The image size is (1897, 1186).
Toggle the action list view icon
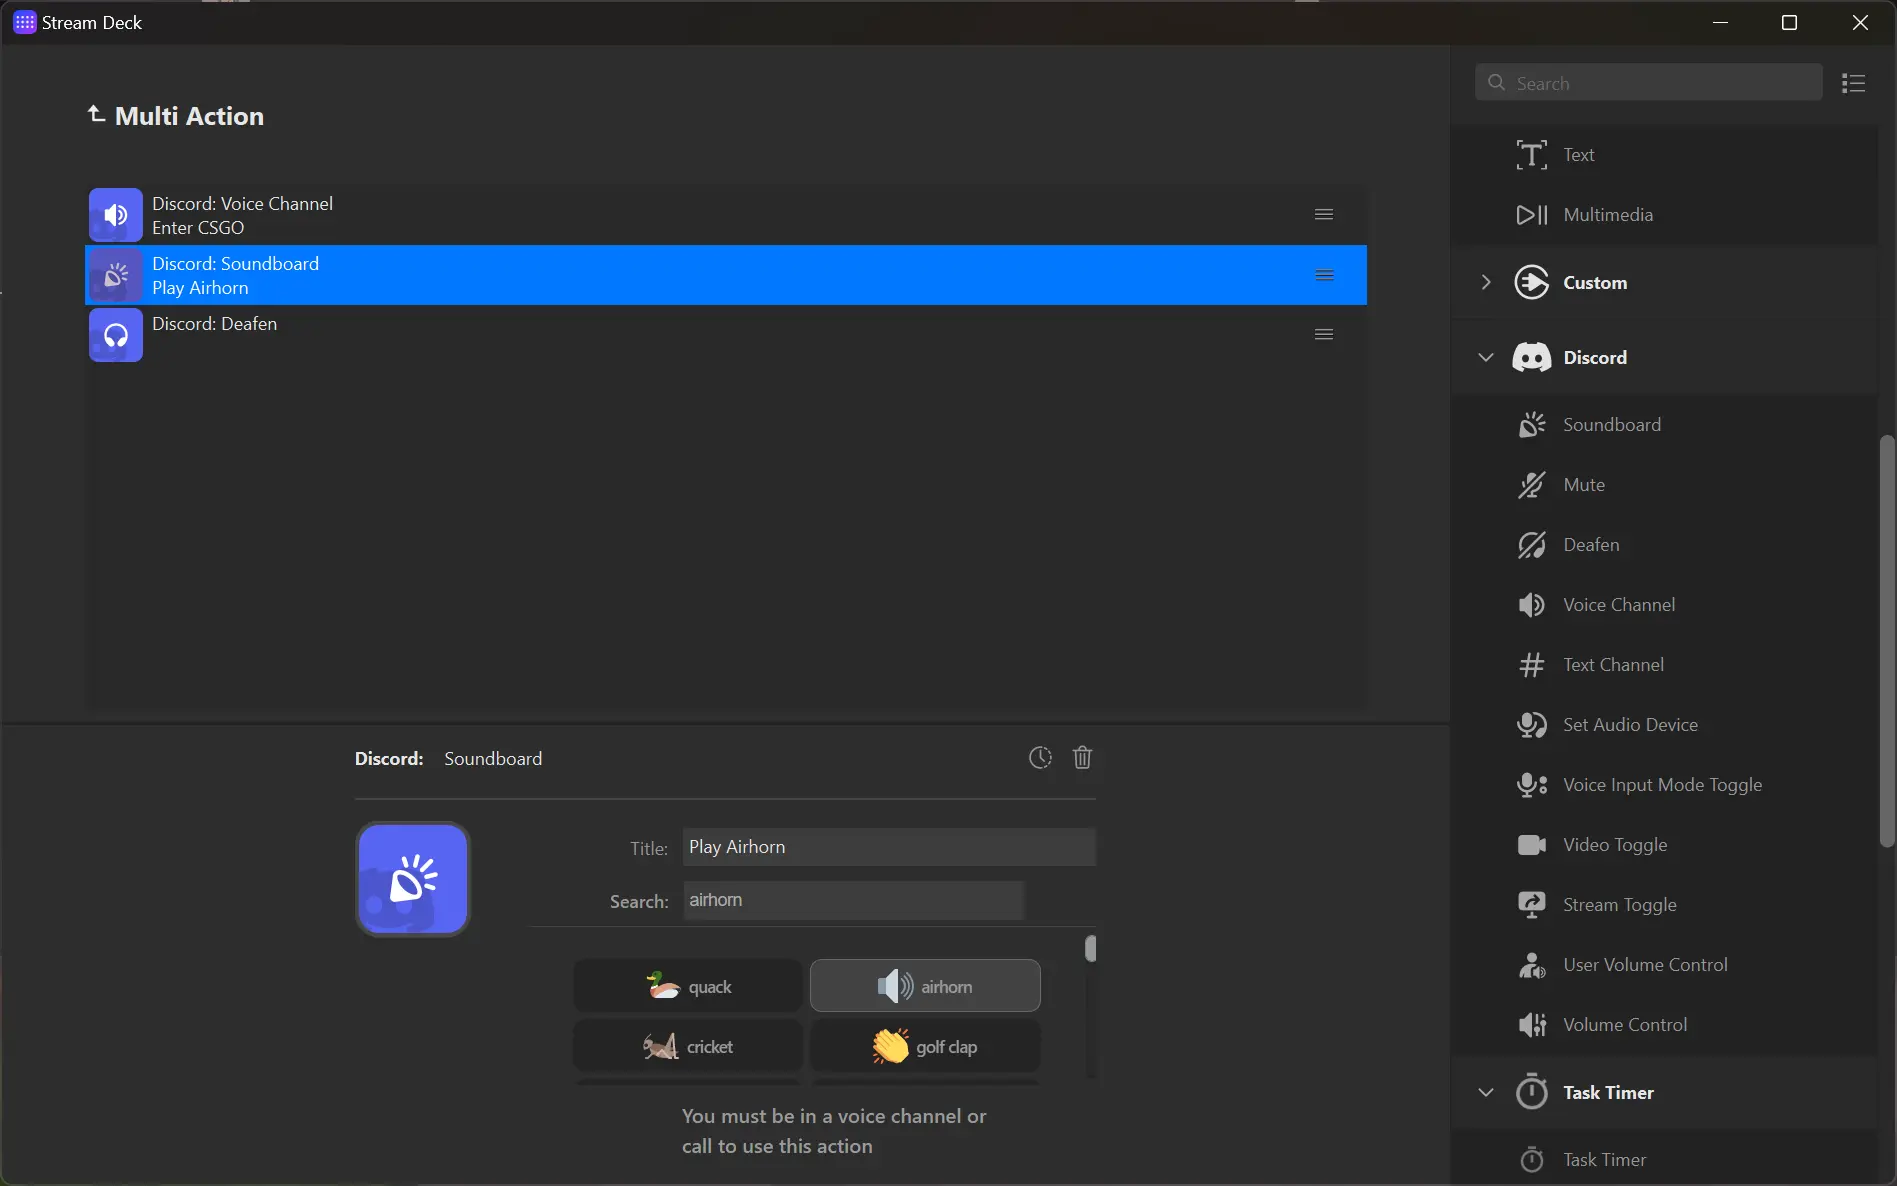[x=1853, y=83]
